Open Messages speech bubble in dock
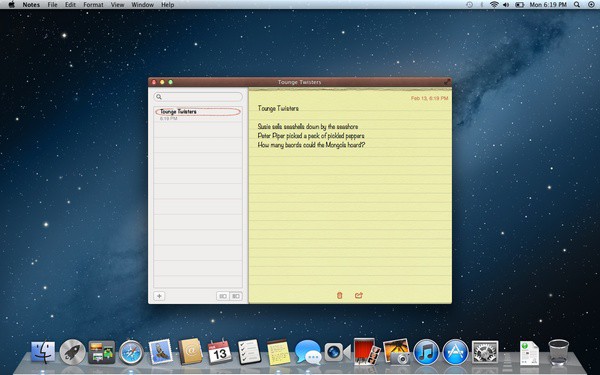The height and width of the screenshot is (375, 600). click(x=308, y=352)
